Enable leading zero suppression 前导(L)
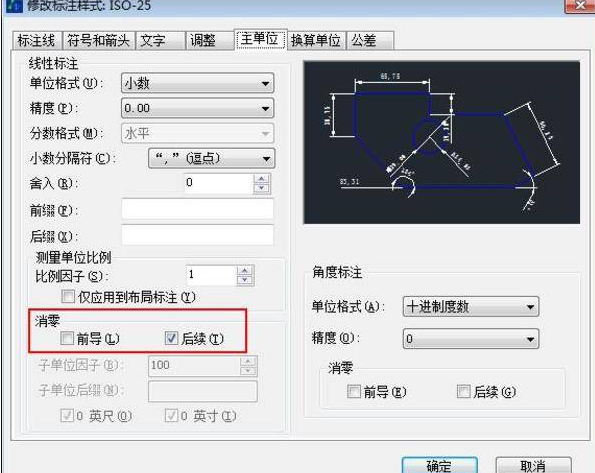Image resolution: width=595 pixels, height=473 pixels. 67,338
